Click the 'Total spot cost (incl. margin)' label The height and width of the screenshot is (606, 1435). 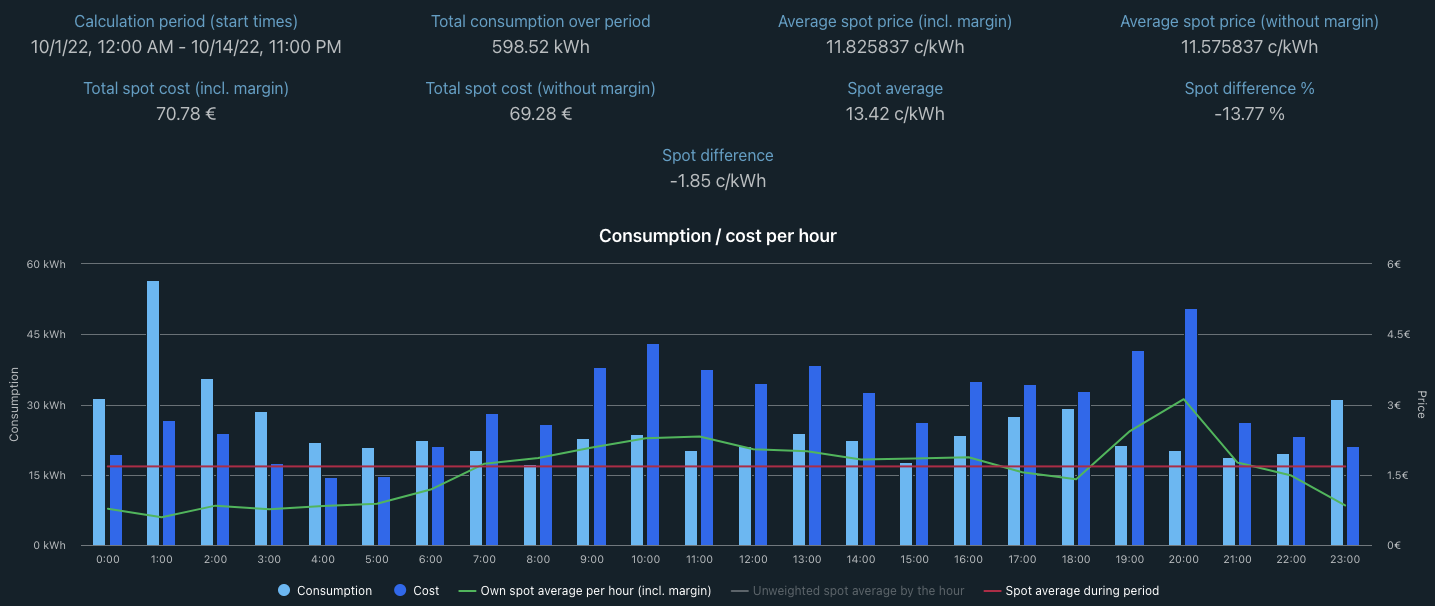[186, 88]
